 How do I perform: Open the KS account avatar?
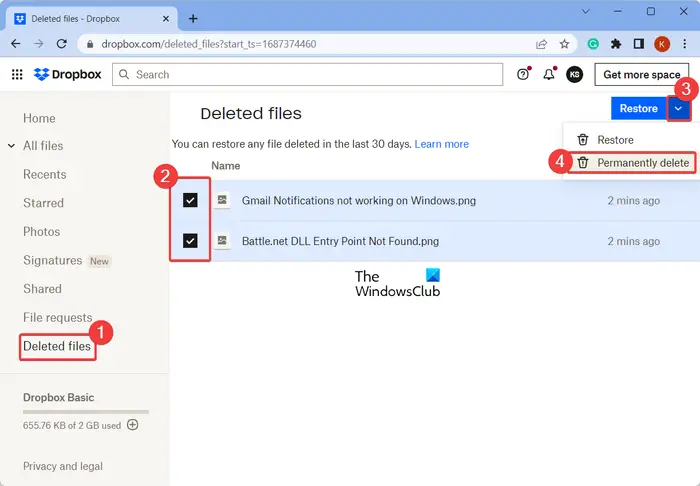pyautogui.click(x=574, y=75)
